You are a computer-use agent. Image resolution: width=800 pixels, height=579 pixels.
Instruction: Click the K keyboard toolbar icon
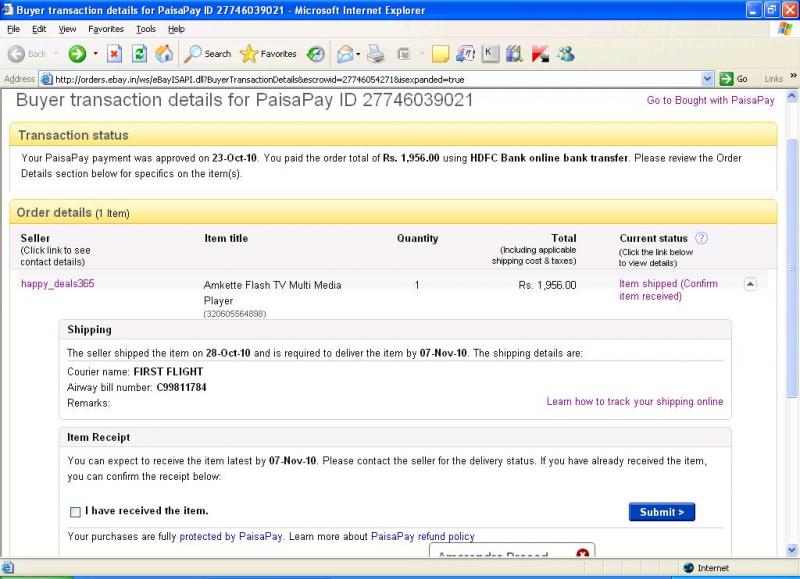coord(490,54)
